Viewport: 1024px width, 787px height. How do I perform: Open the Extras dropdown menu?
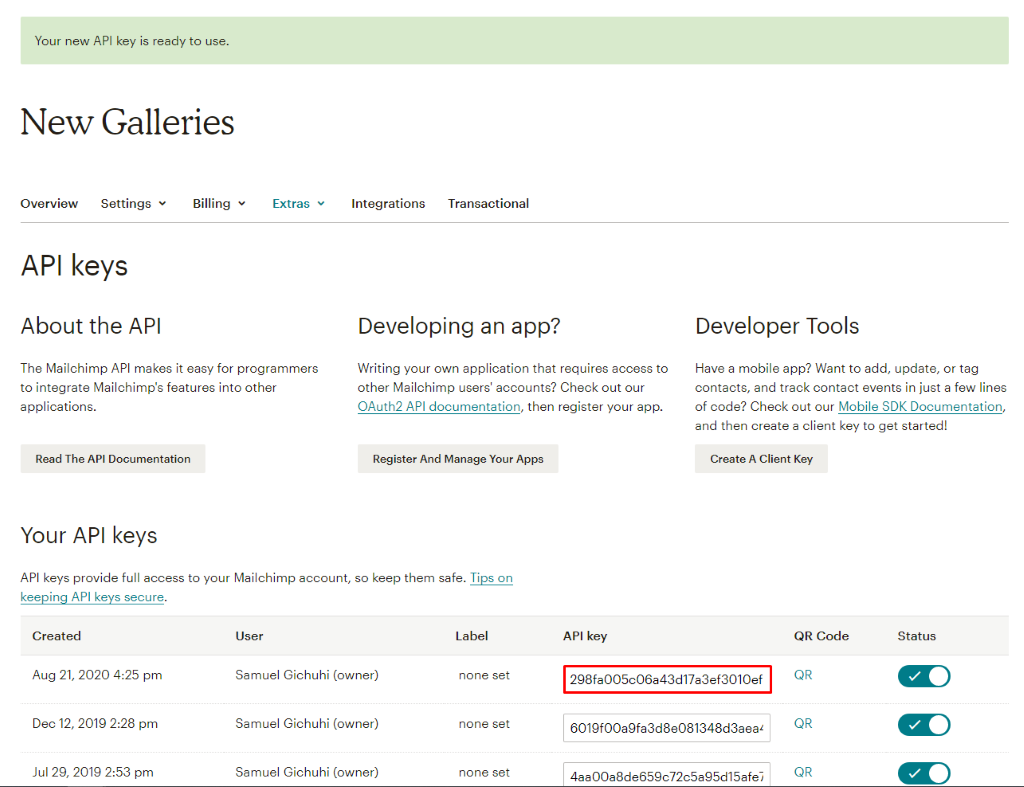tap(298, 203)
